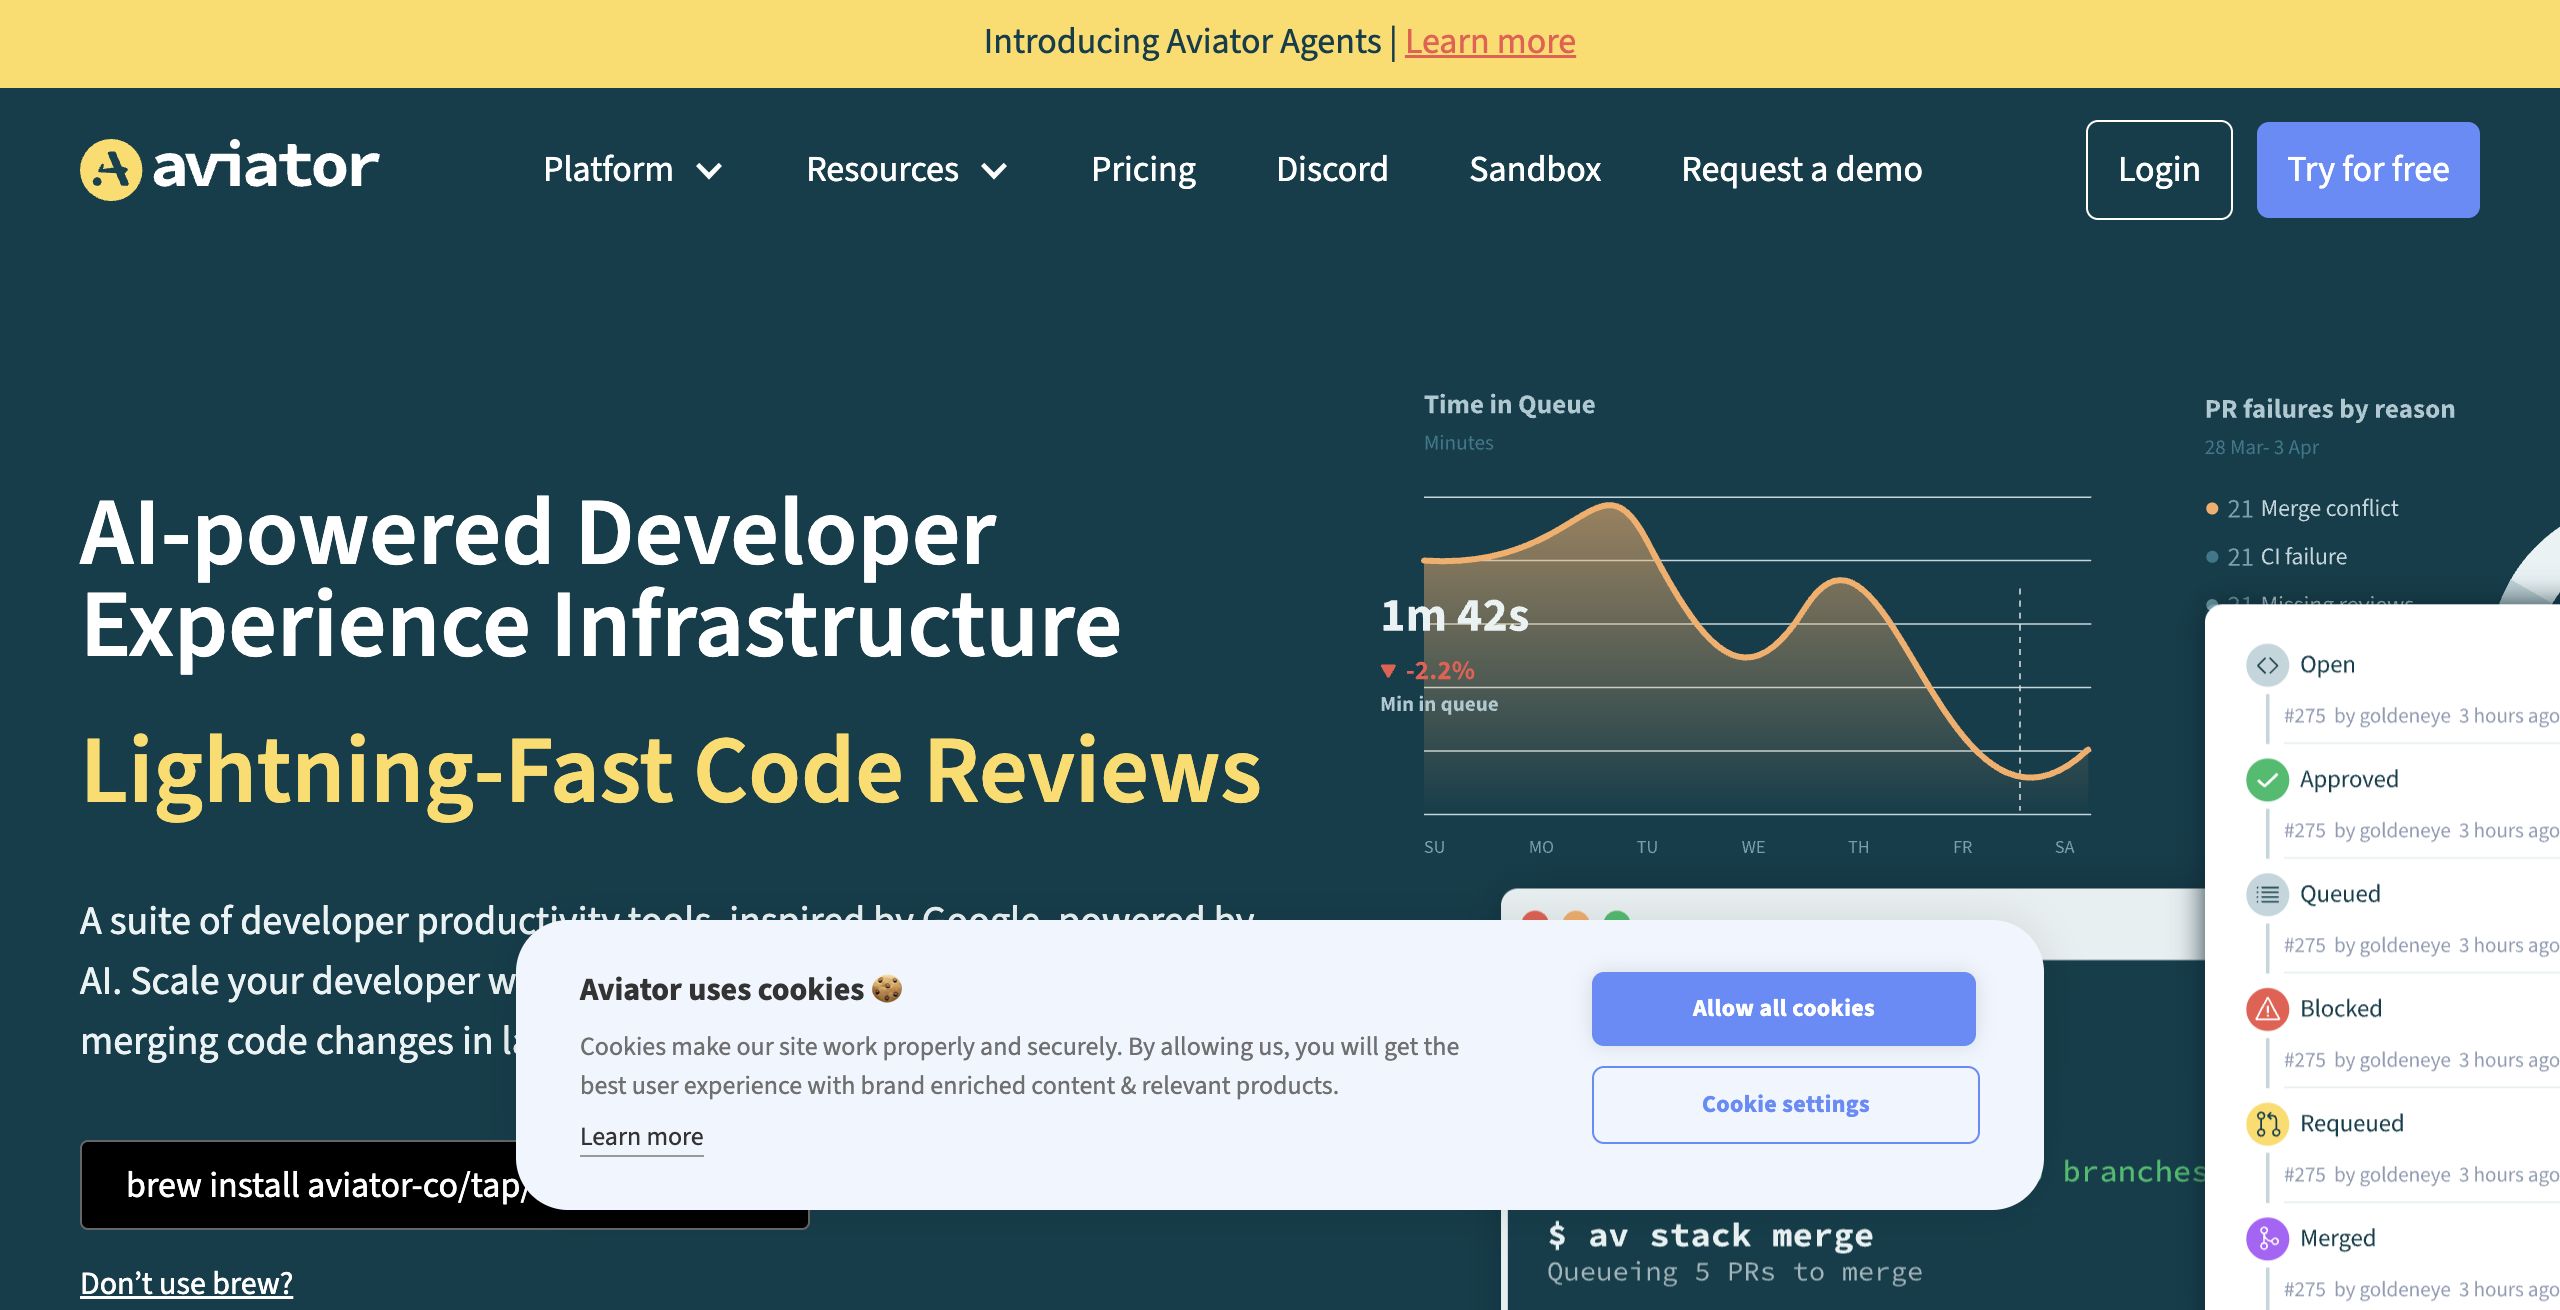This screenshot has width=2560, height=1310.
Task: Follow the Aviator Agents Learn more link
Action: click(x=1489, y=42)
